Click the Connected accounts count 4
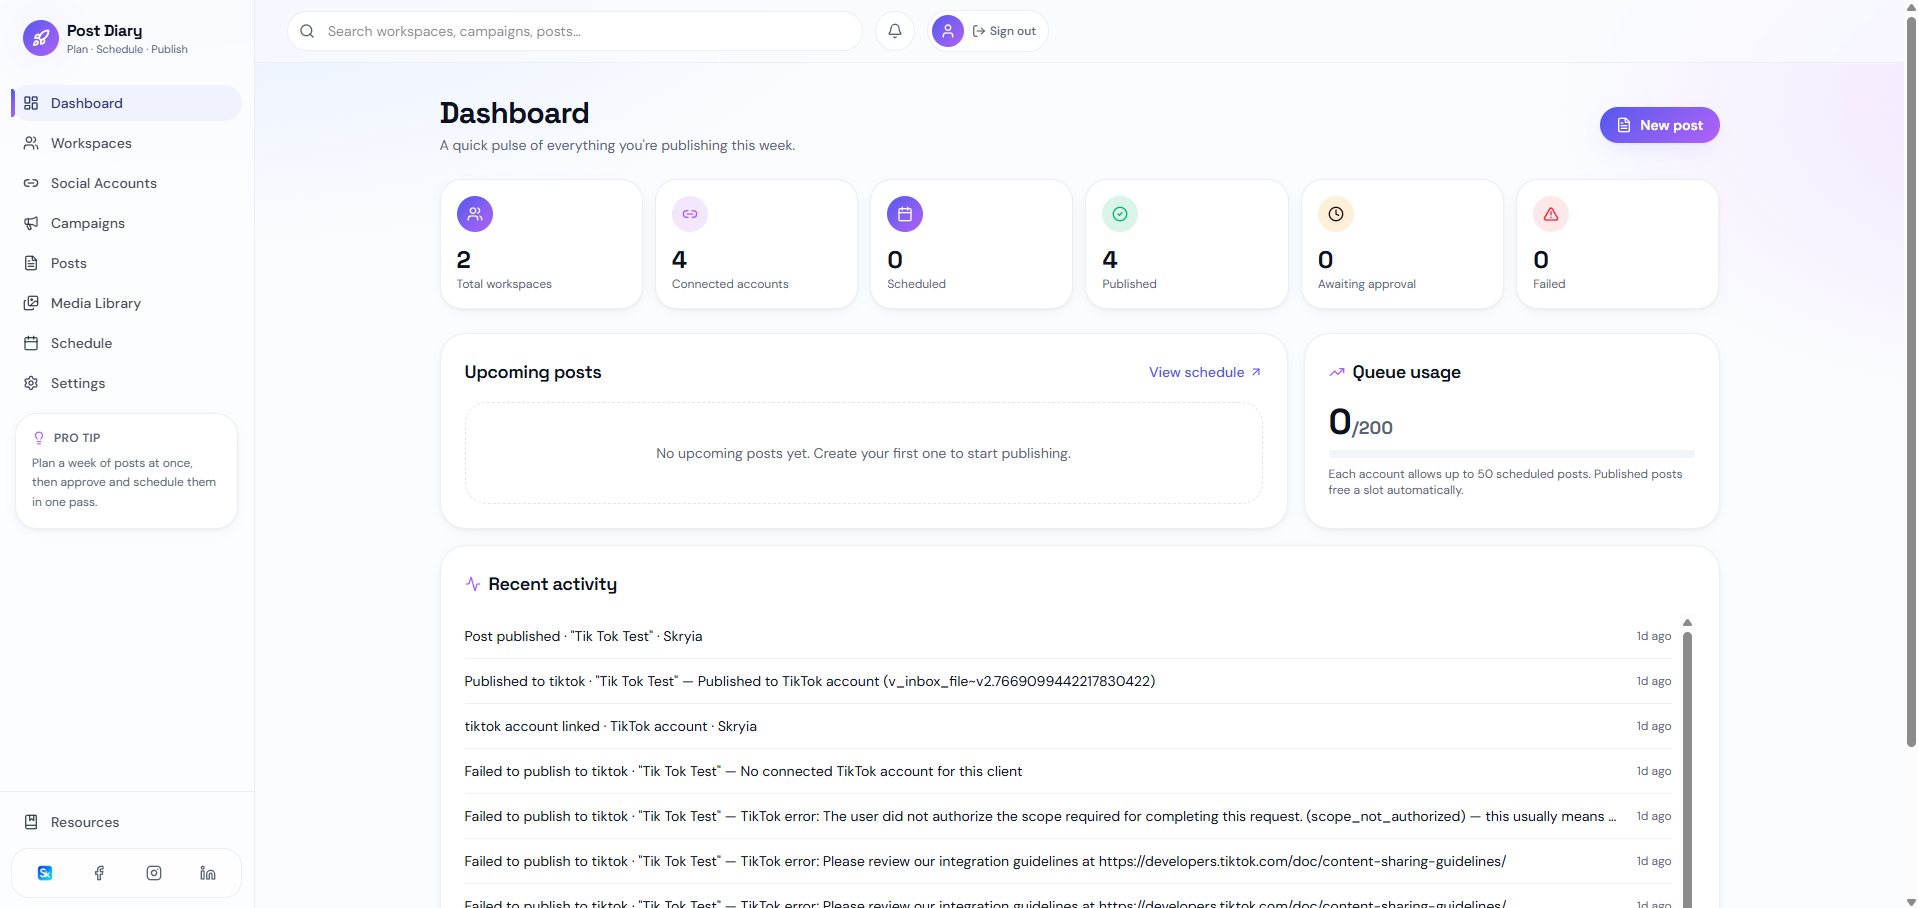 679,260
